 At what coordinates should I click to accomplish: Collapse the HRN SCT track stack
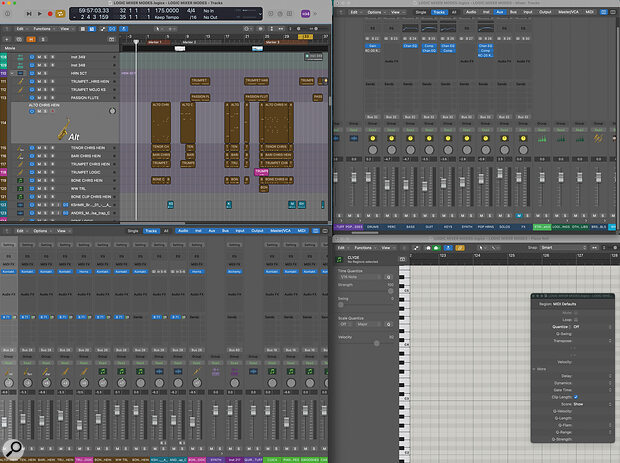coord(12,73)
